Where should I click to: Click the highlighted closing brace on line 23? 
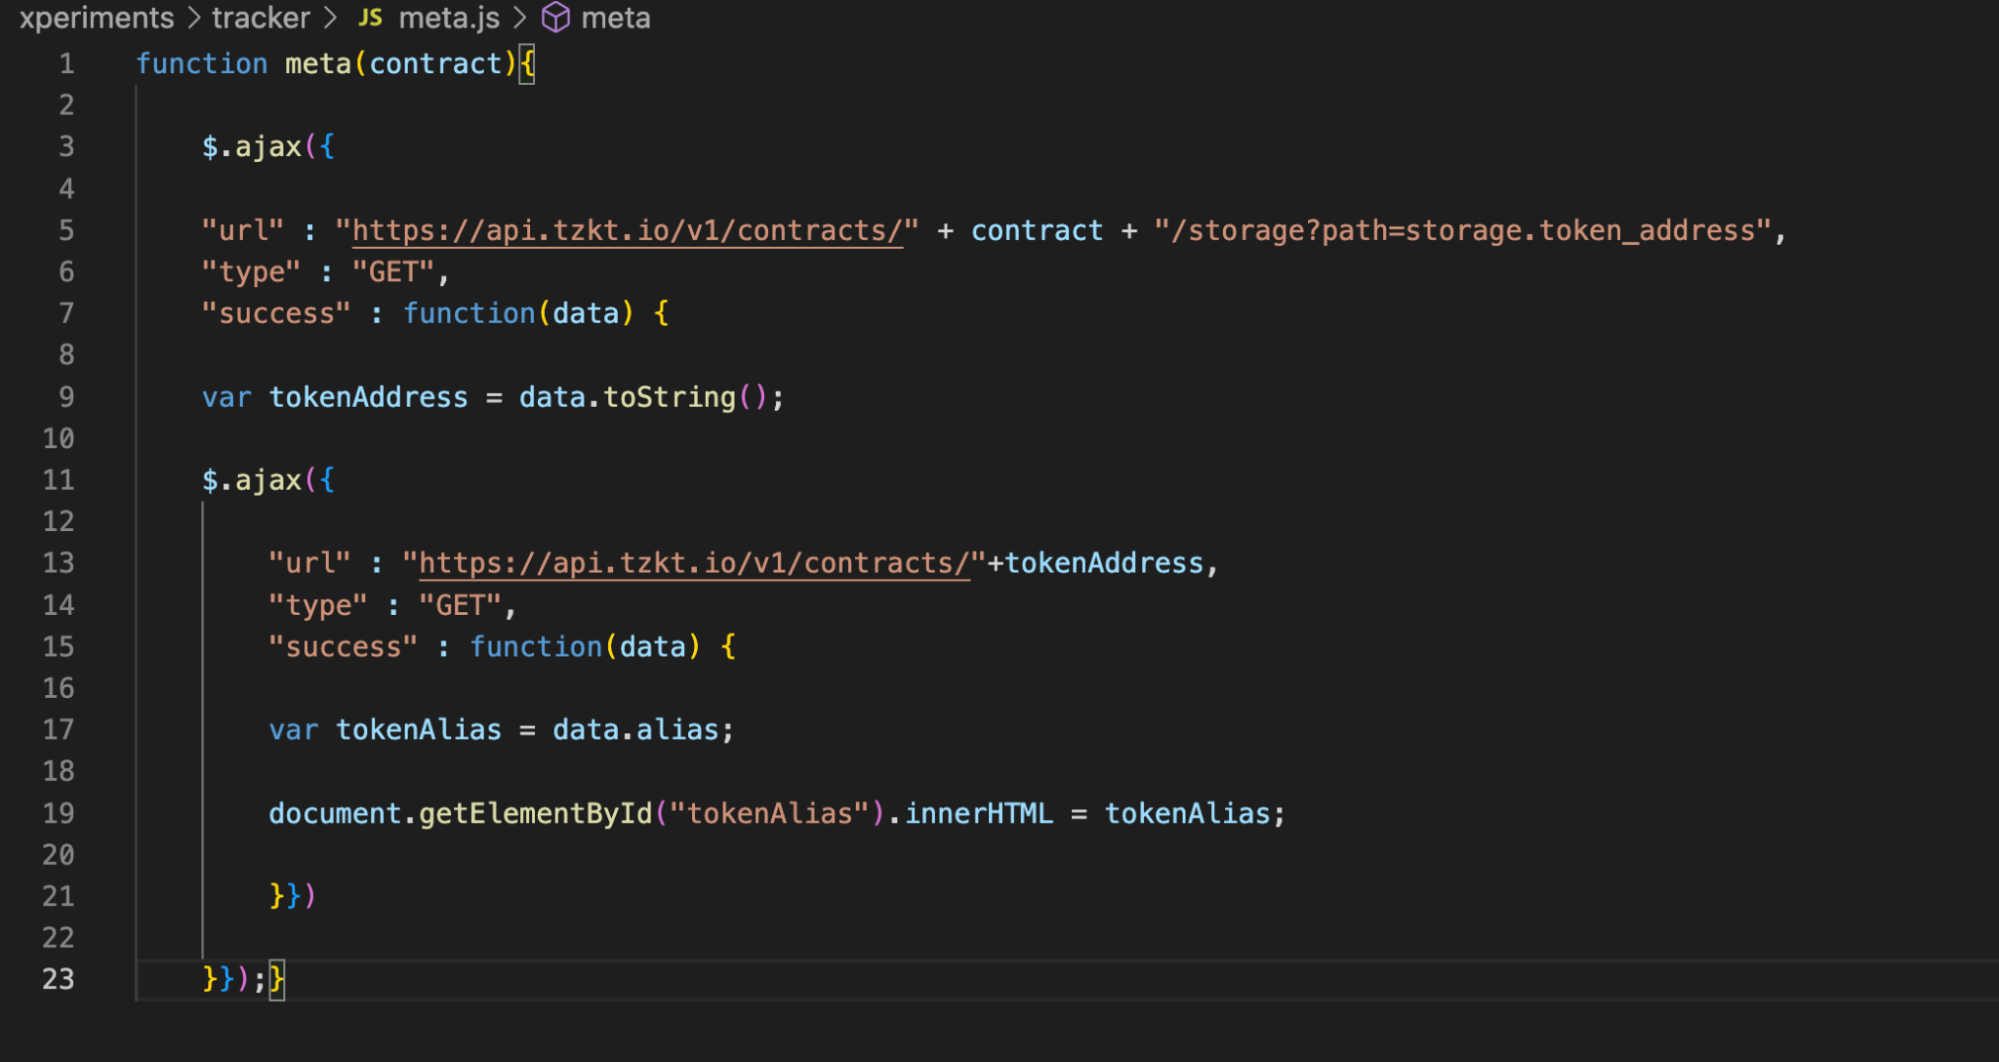[x=277, y=979]
